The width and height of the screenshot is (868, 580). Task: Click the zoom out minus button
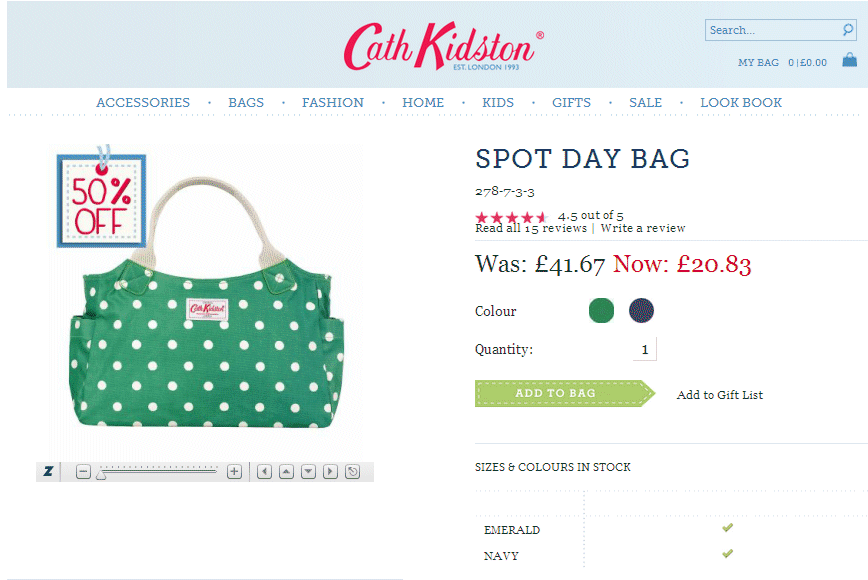[83, 472]
